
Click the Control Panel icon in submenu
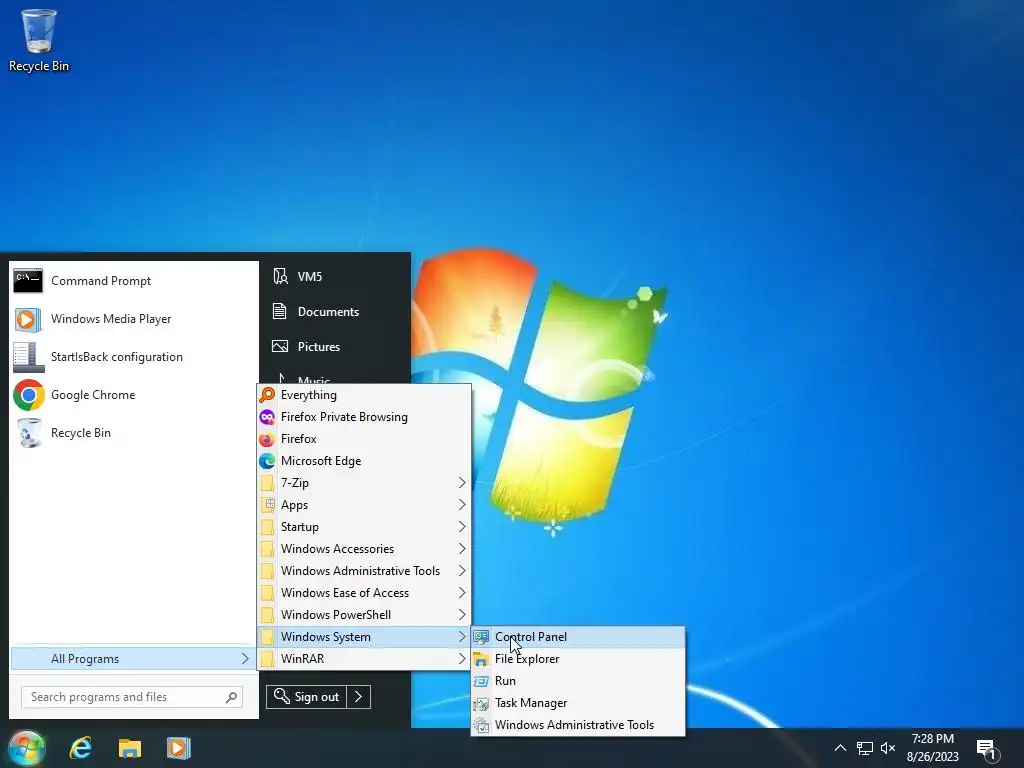481,637
